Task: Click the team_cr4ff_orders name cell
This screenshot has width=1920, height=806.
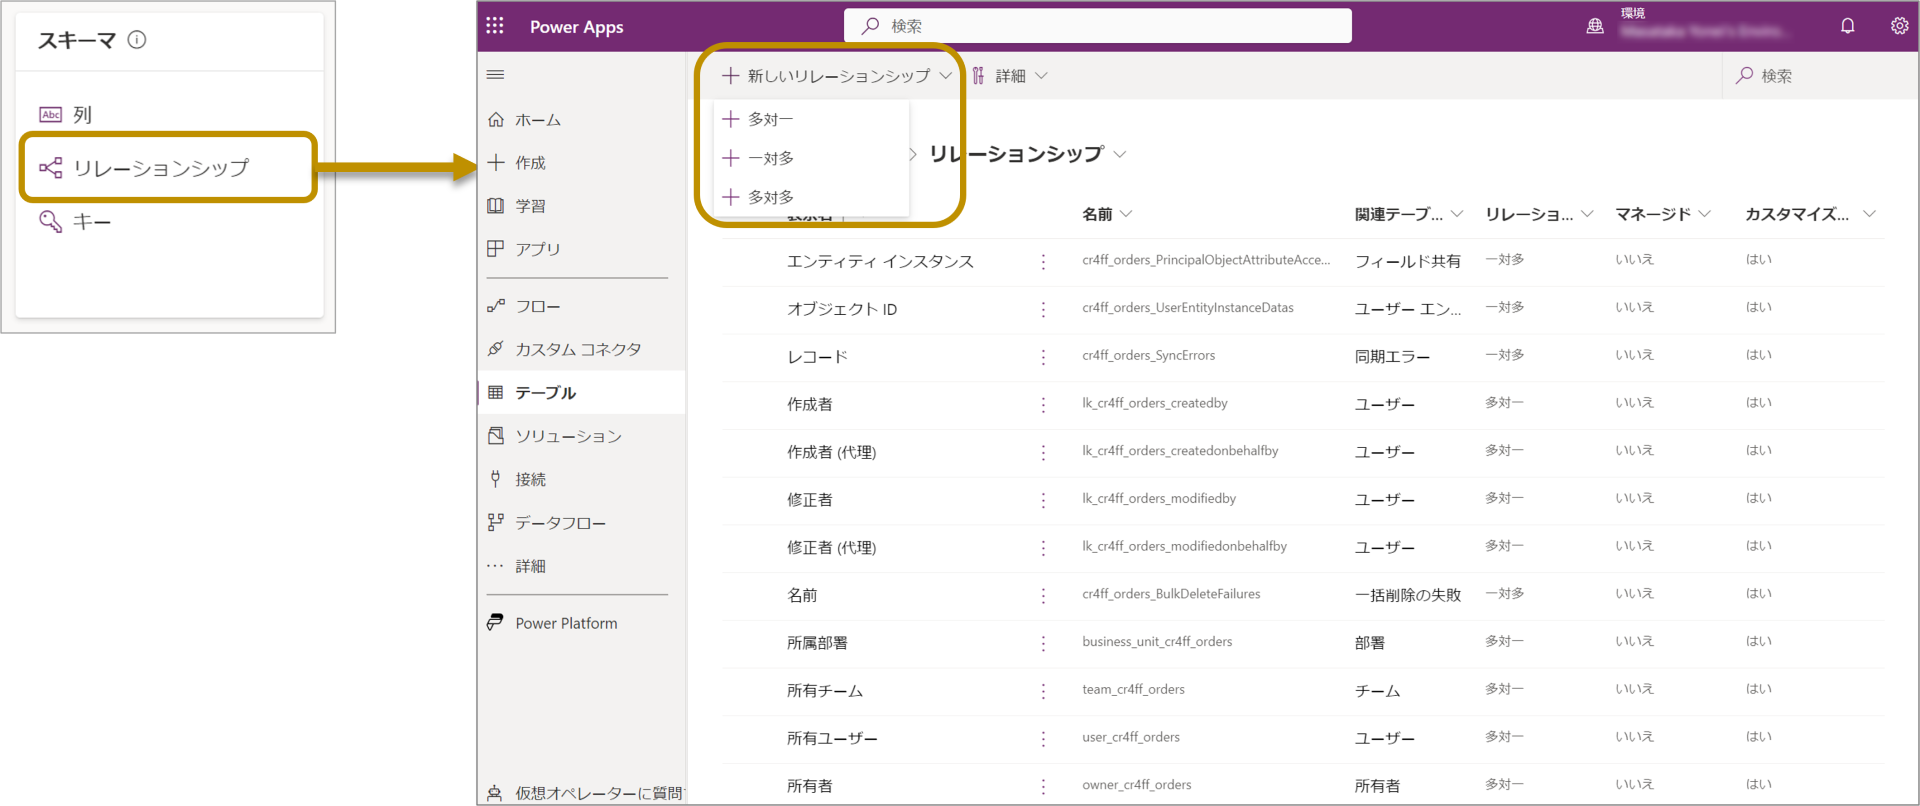Action: (x=1133, y=689)
